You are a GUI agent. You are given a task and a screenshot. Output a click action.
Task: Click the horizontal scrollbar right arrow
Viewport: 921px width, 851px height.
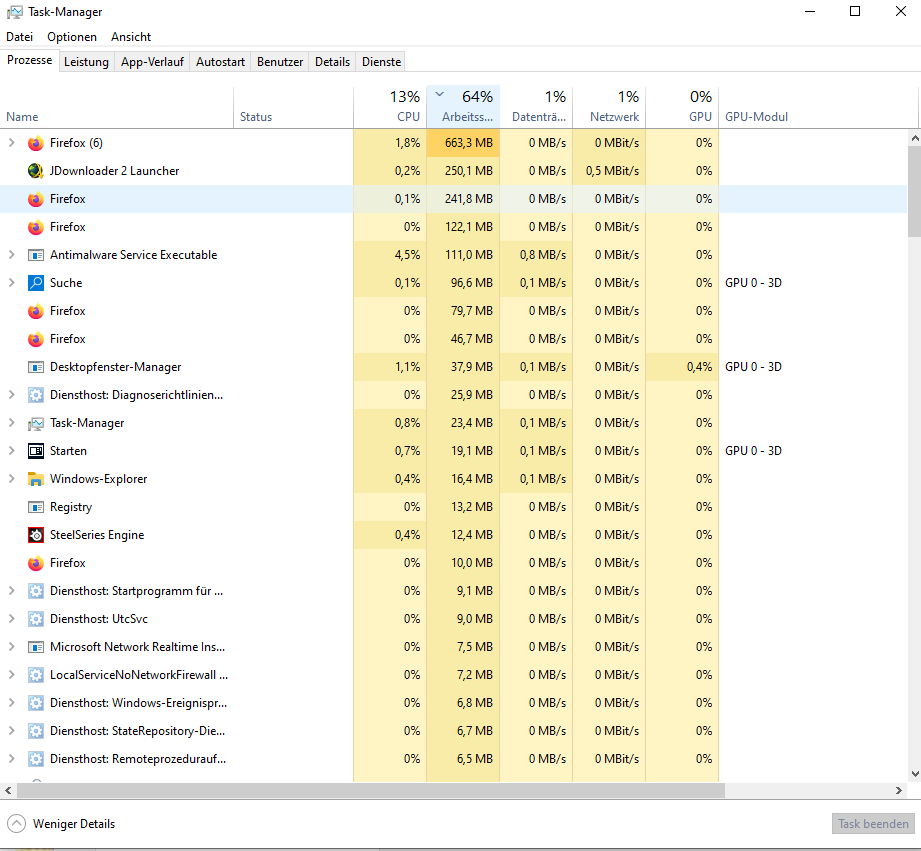tap(899, 791)
